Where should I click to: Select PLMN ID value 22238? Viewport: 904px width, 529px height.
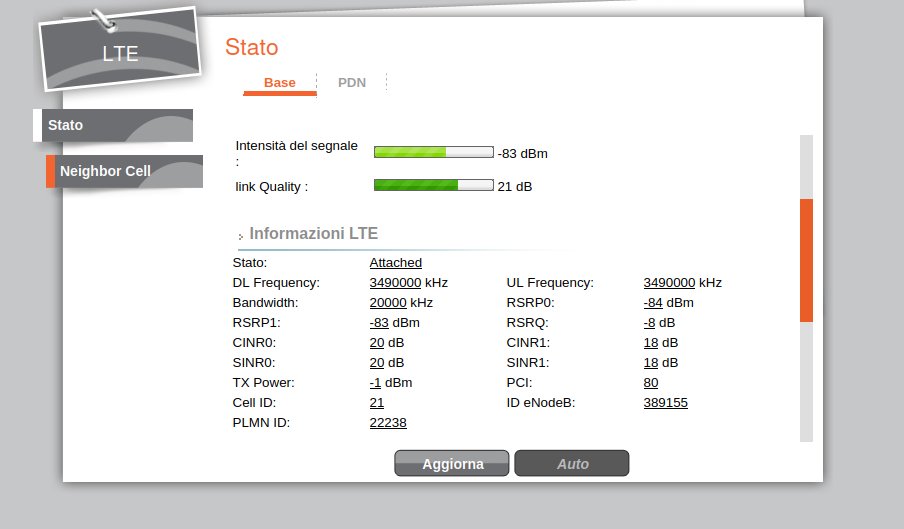(x=388, y=423)
